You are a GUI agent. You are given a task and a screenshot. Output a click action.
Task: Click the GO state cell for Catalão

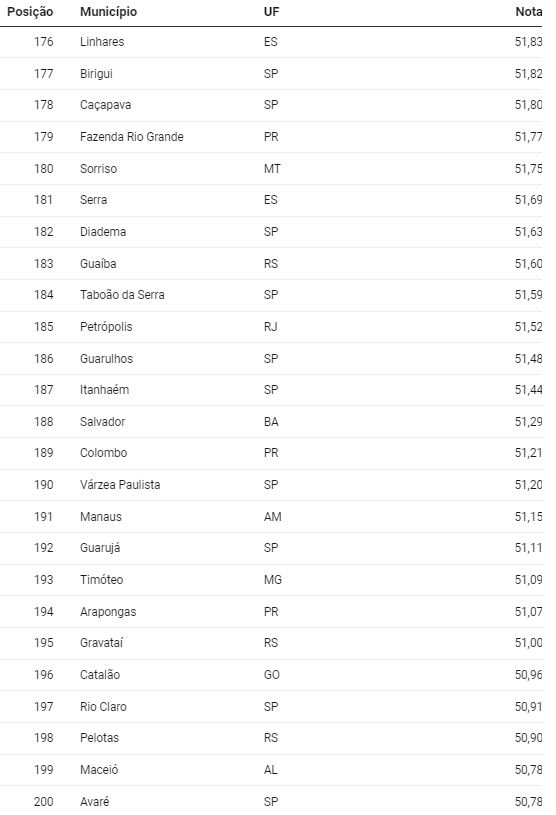[x=271, y=675]
